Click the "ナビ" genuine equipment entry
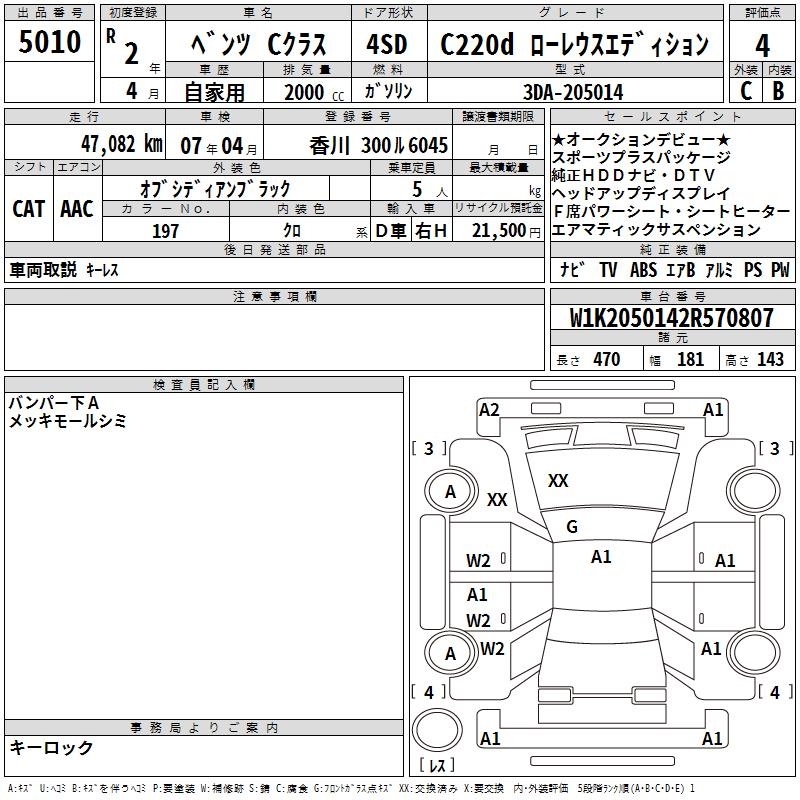Viewport: 800px width, 800px height. tap(572, 269)
